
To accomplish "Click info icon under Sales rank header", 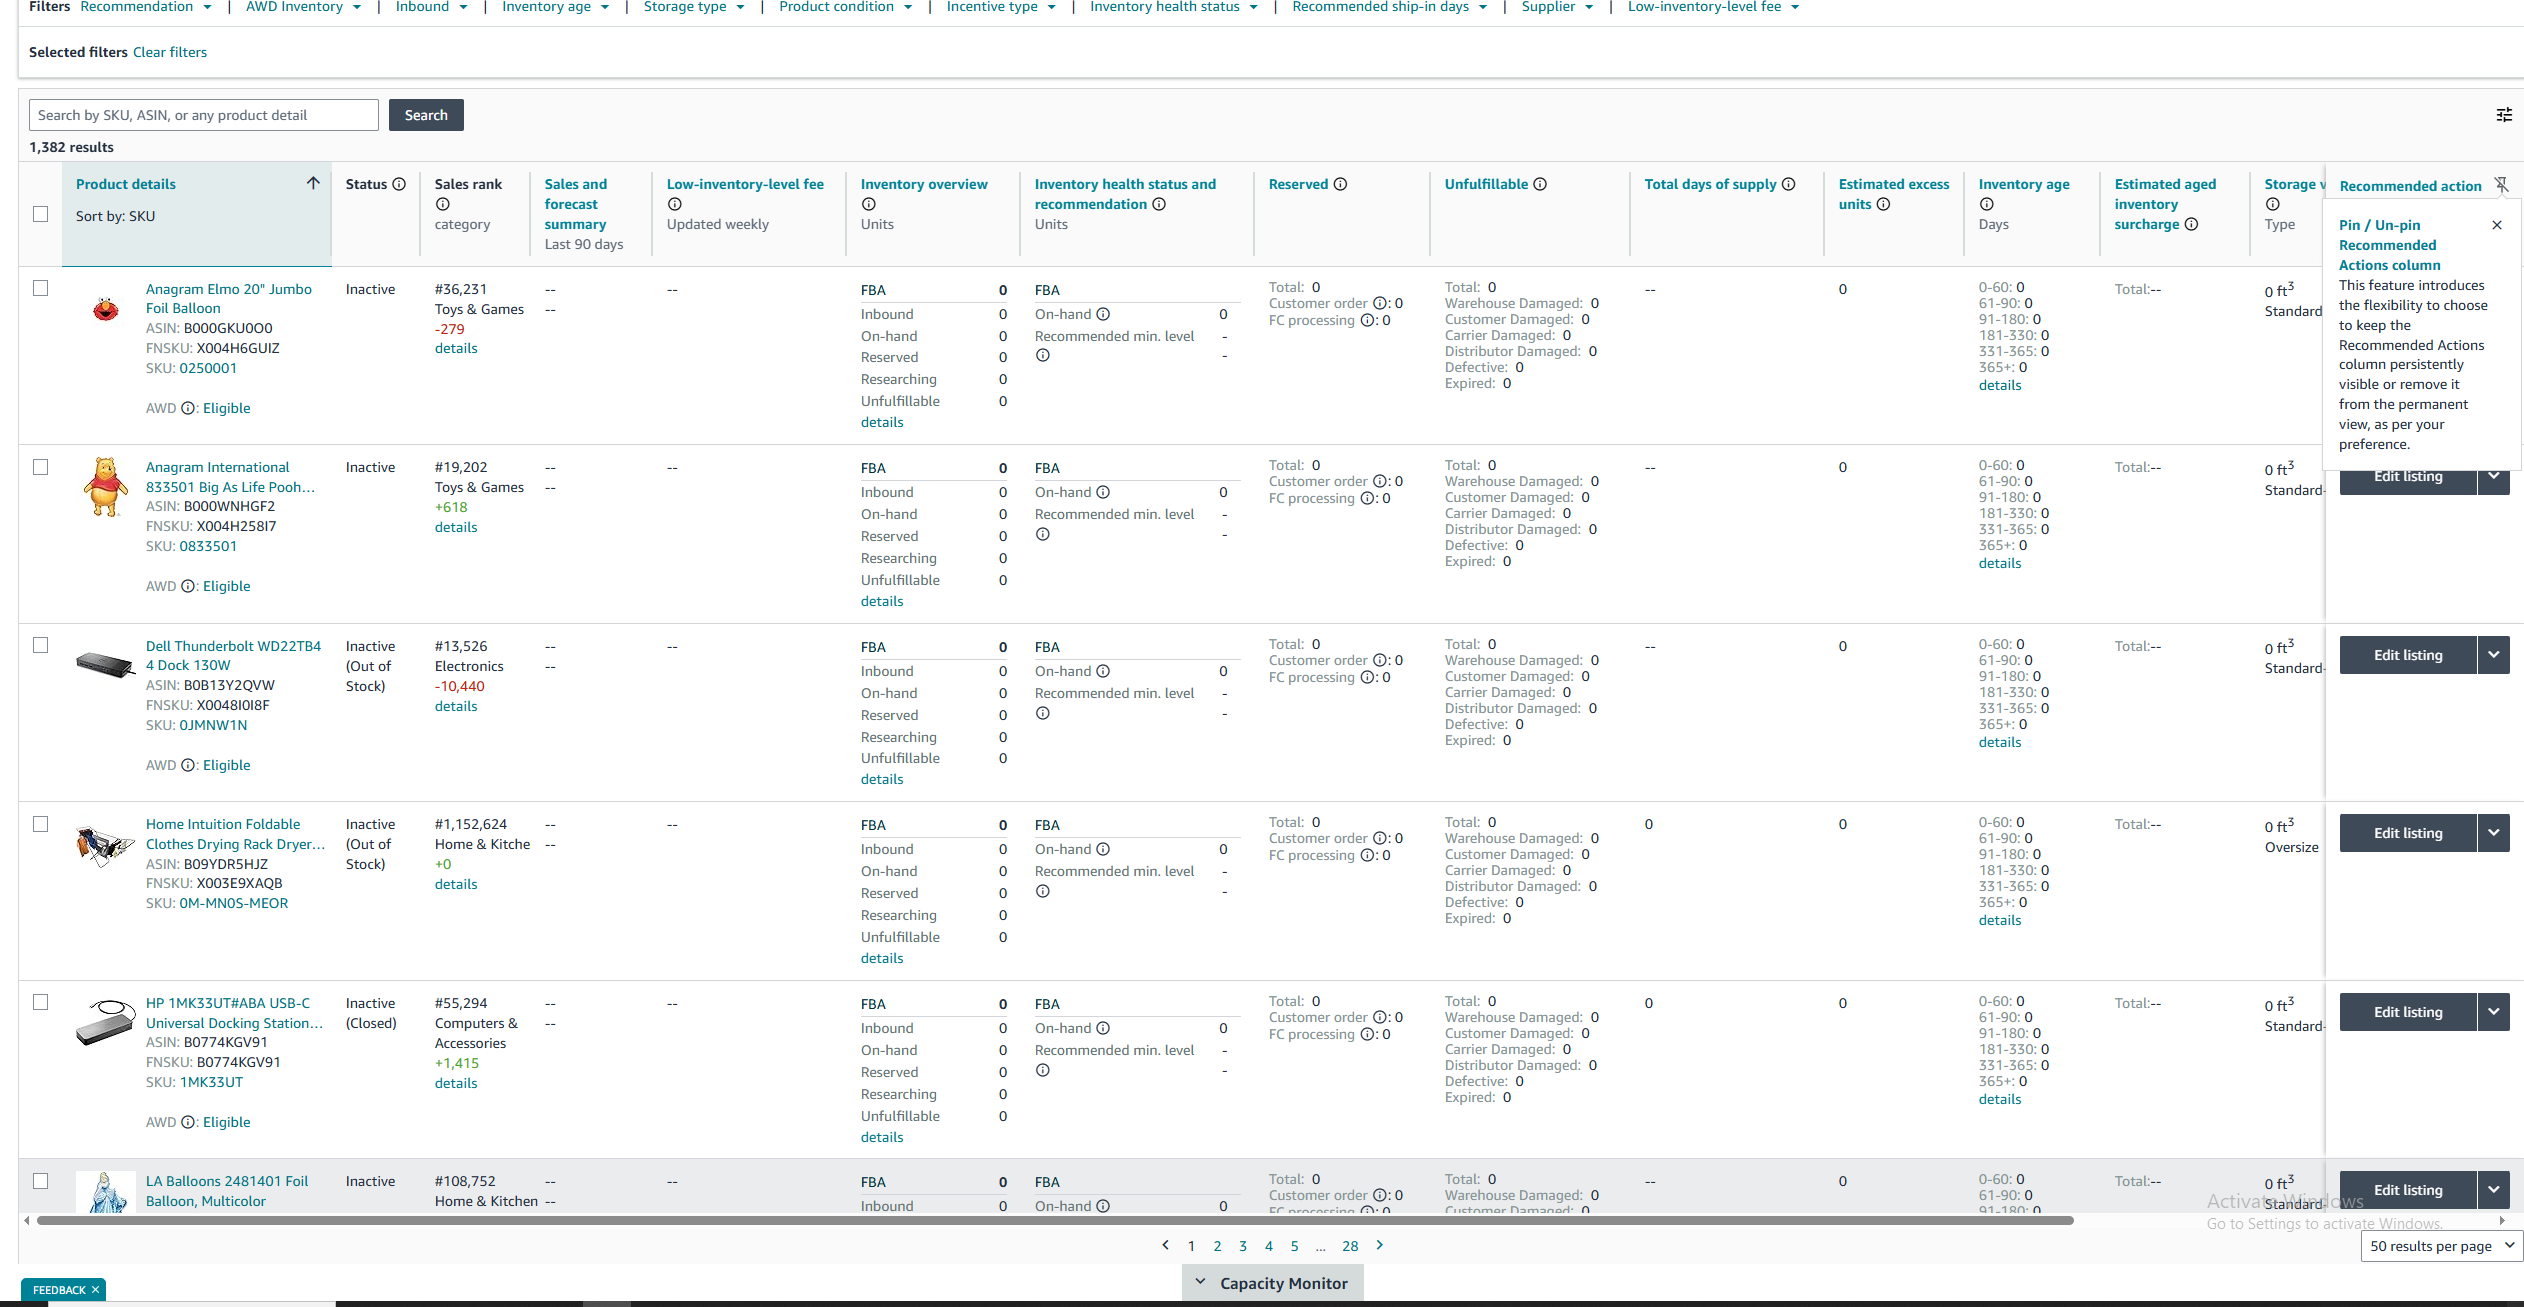I will (x=442, y=204).
